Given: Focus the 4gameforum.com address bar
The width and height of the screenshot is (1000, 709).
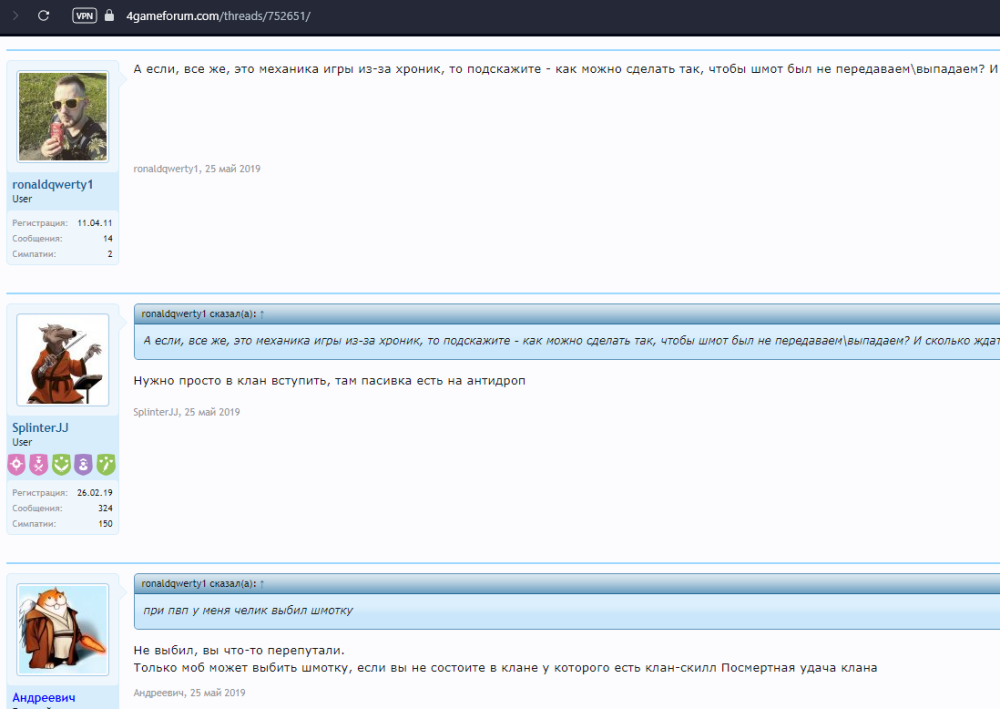Looking at the screenshot, I should click(220, 16).
